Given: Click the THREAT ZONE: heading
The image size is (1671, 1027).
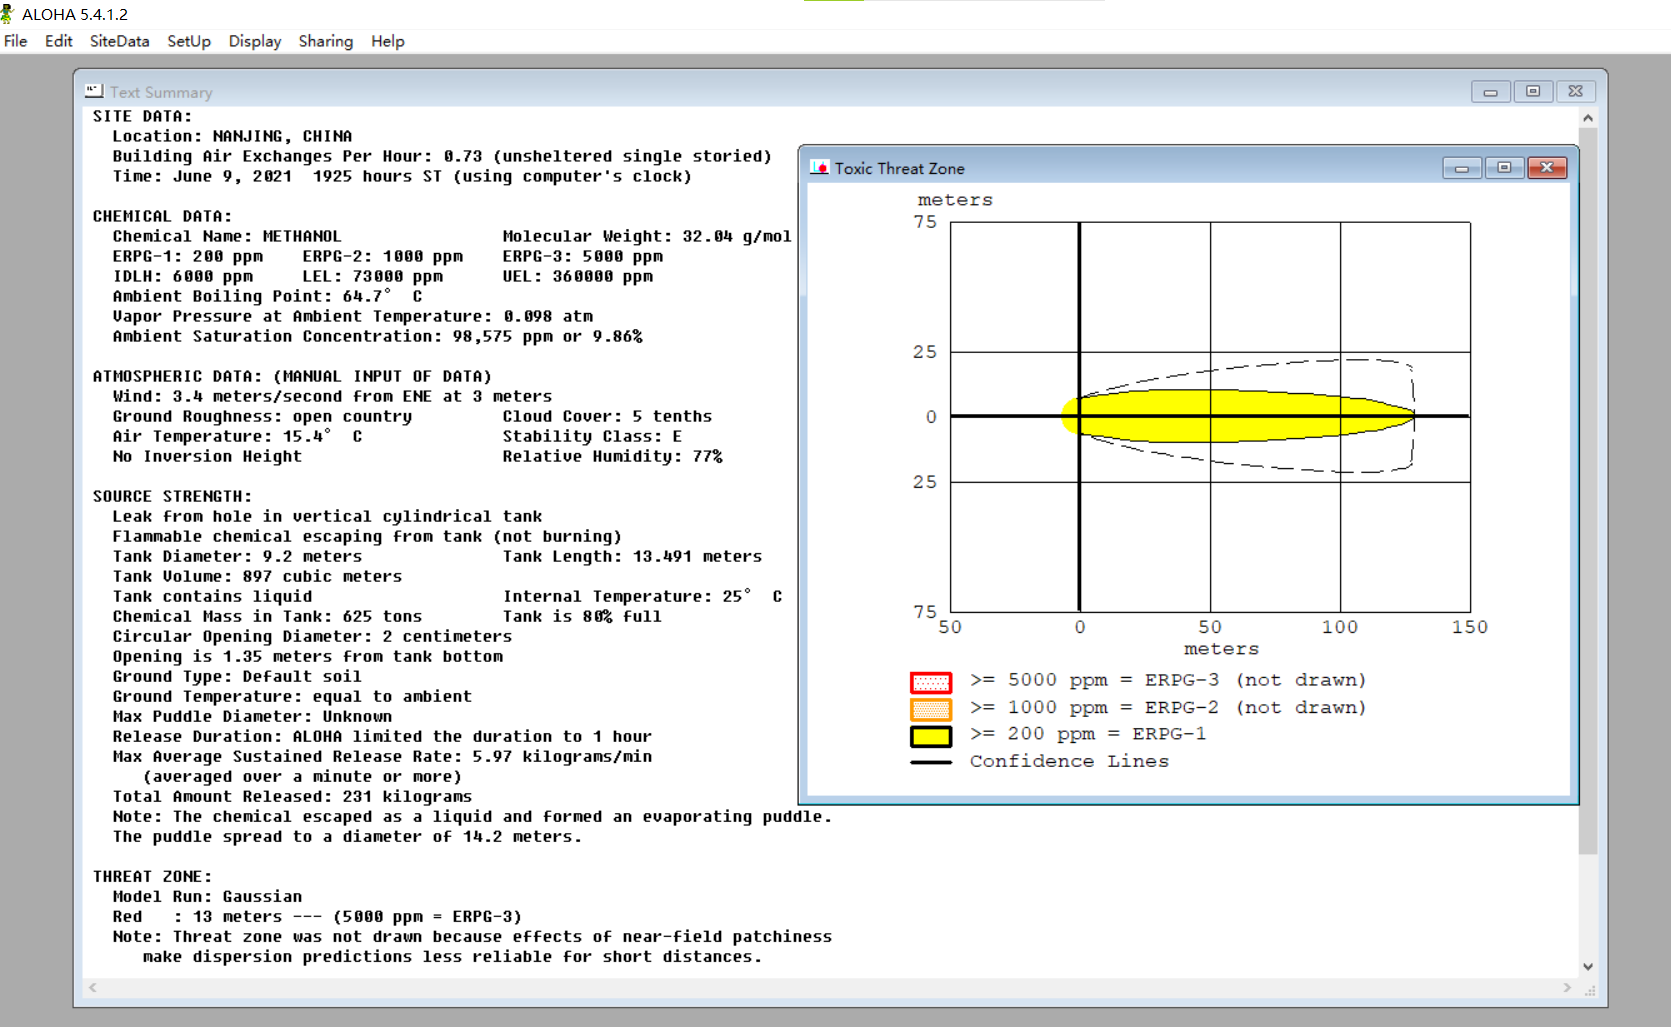Looking at the screenshot, I should [x=152, y=876].
